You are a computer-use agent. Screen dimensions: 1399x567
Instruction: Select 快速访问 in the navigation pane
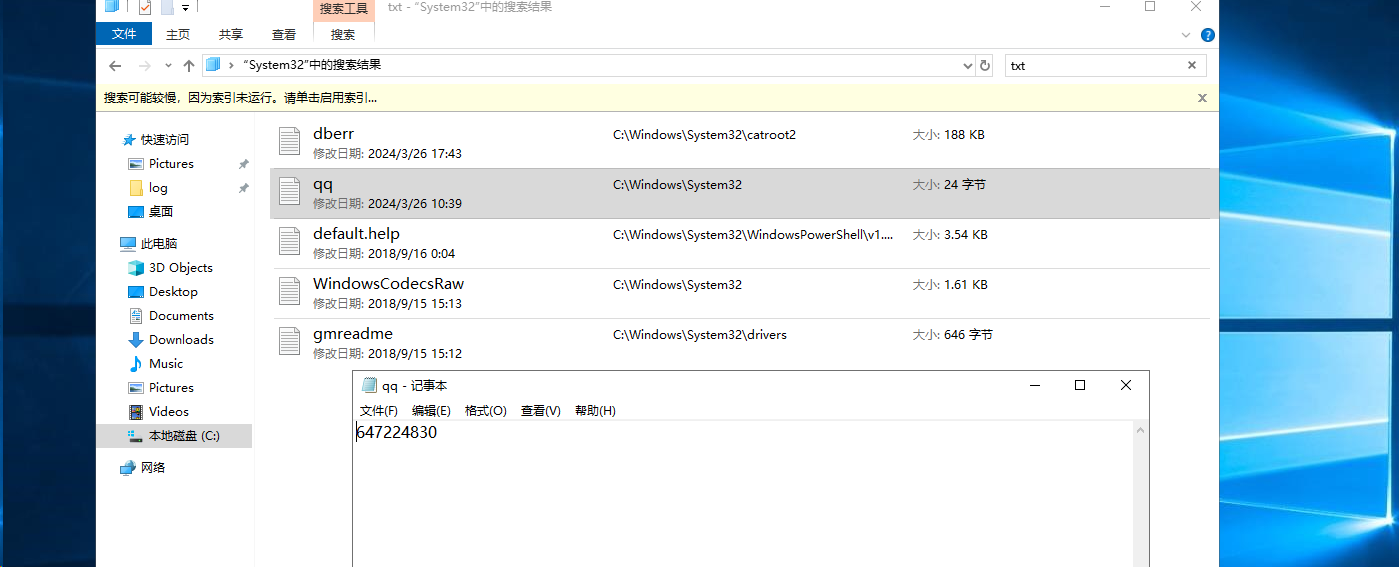(164, 140)
